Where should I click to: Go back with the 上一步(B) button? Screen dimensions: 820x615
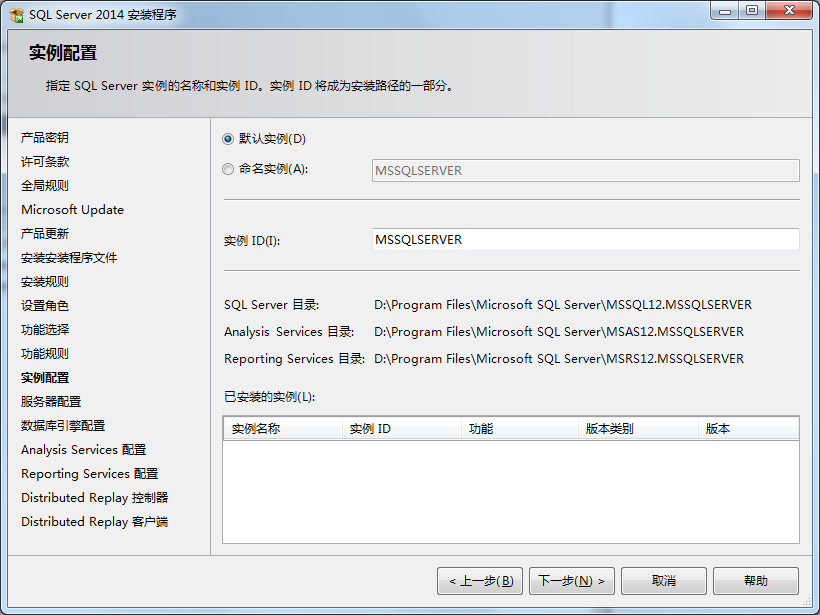coord(480,581)
